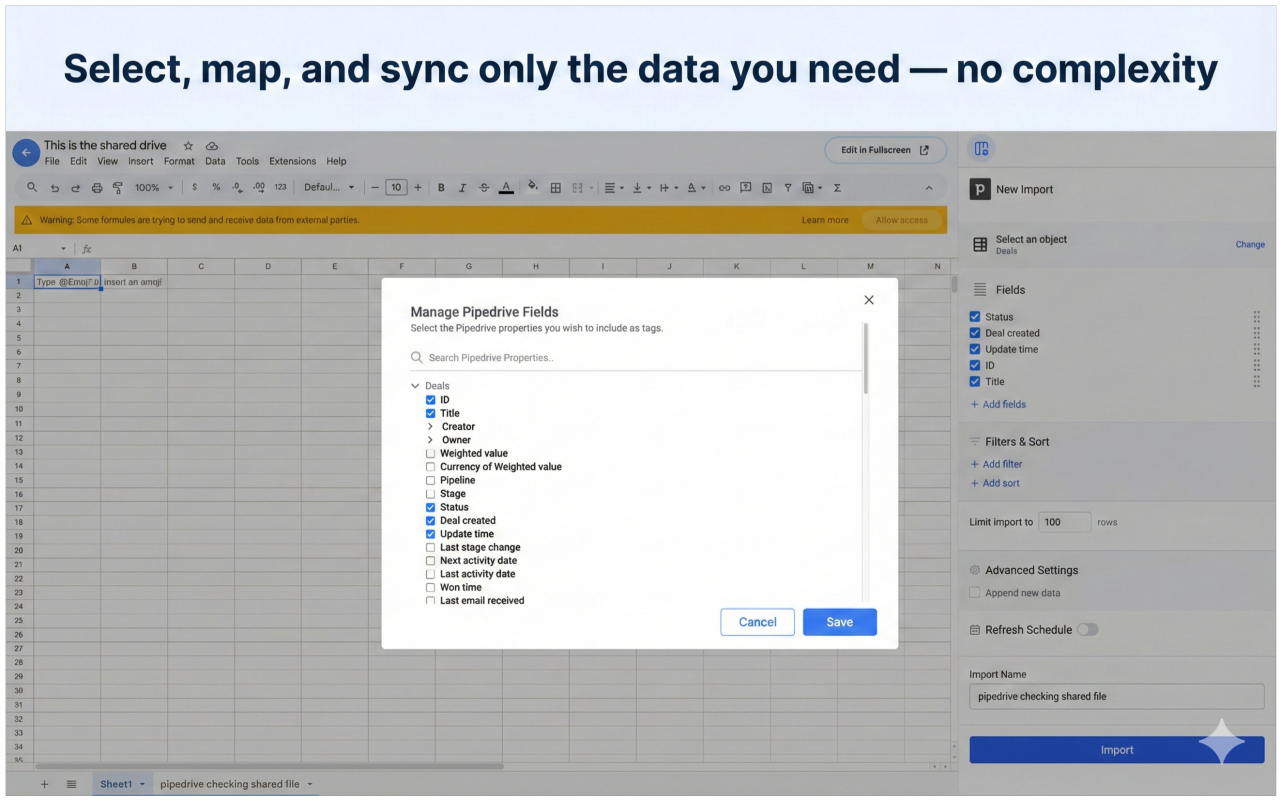Screen dimensions: 1280x800
Task: Uncheck the Deal created checkbox in dialog
Action: (431, 521)
